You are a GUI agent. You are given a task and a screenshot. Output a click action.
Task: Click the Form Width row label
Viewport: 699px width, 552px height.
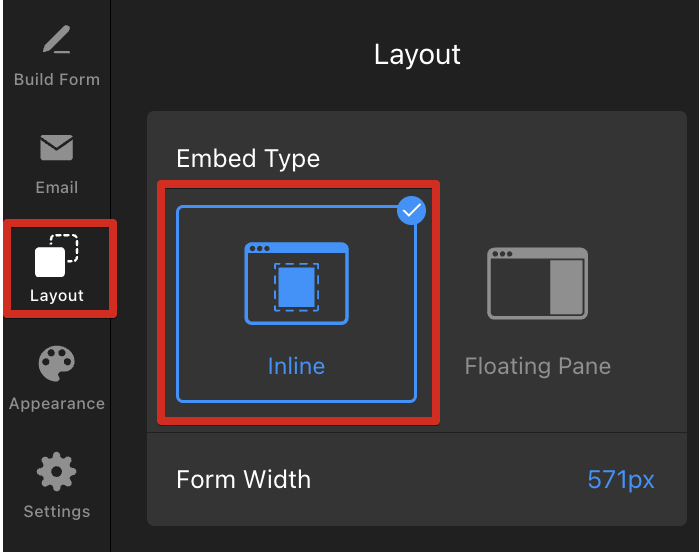pos(243,479)
